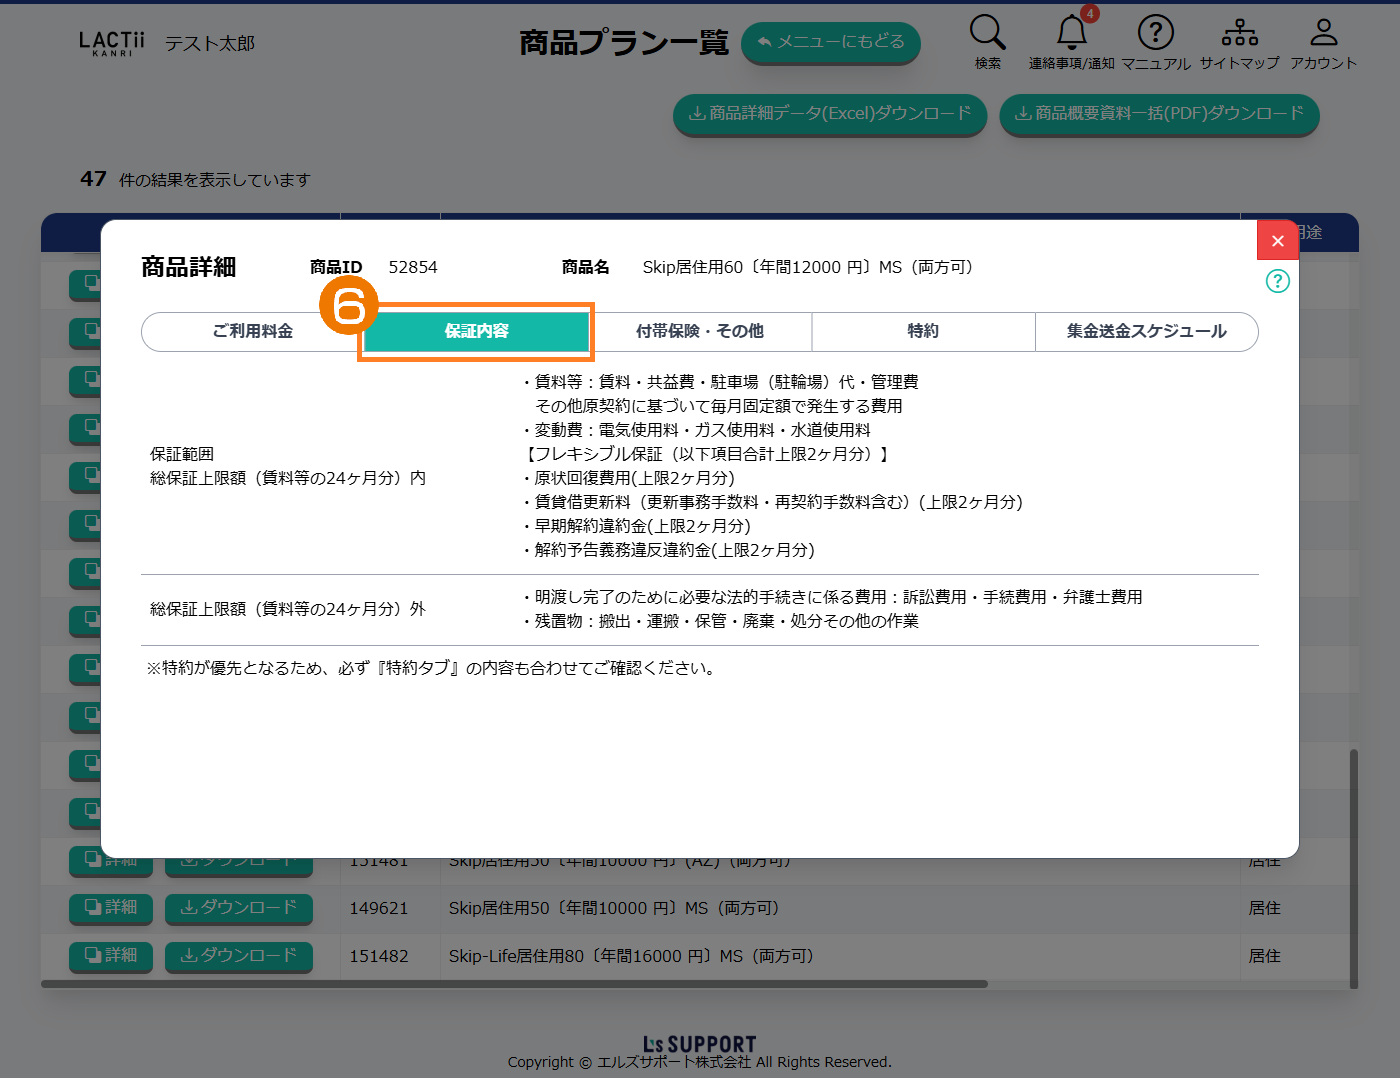Open the manual help icon
Image resolution: width=1400 pixels, height=1078 pixels.
[1155, 33]
